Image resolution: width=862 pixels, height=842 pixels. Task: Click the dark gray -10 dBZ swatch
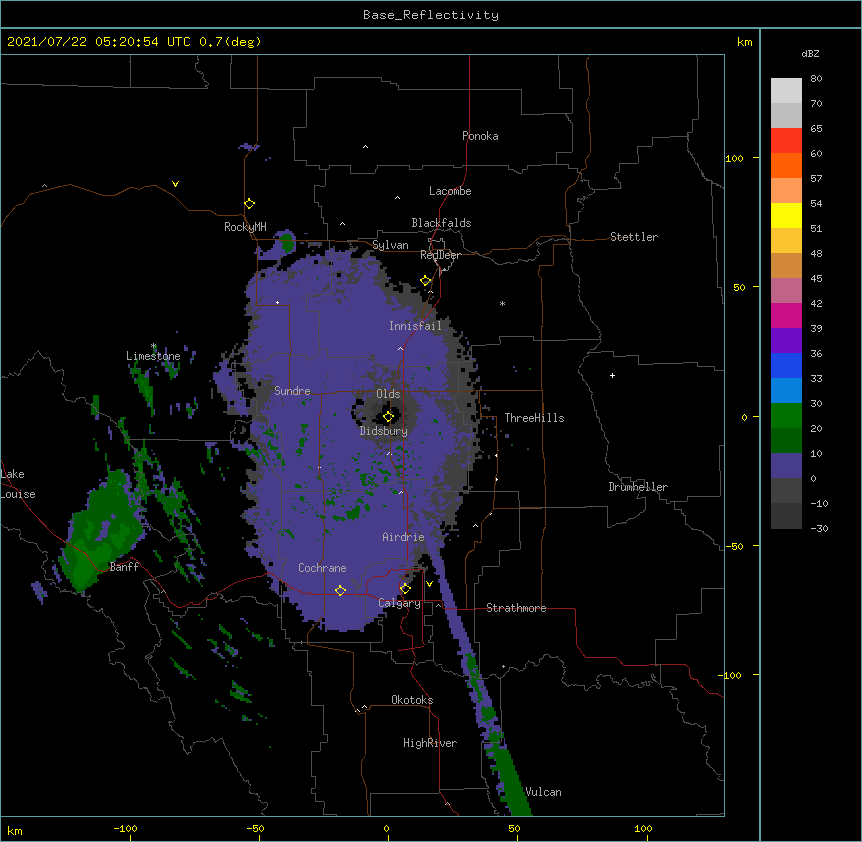point(786,516)
